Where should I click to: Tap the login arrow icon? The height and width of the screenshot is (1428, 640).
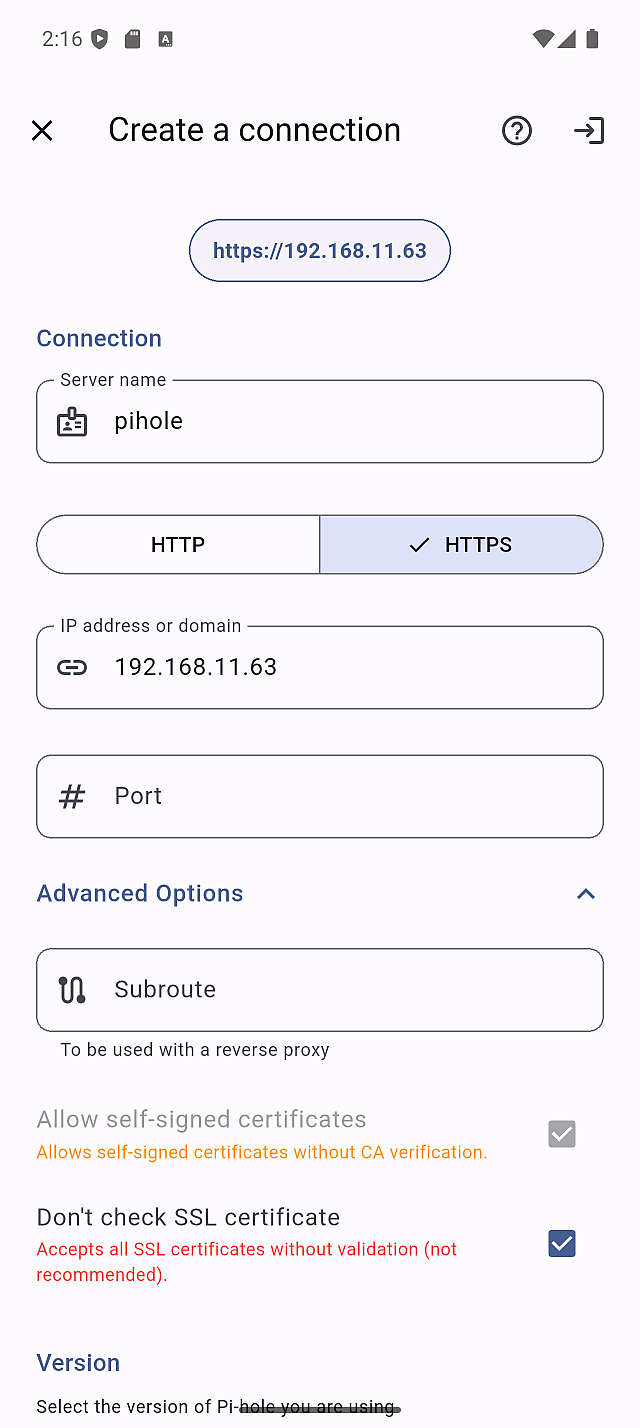point(589,130)
